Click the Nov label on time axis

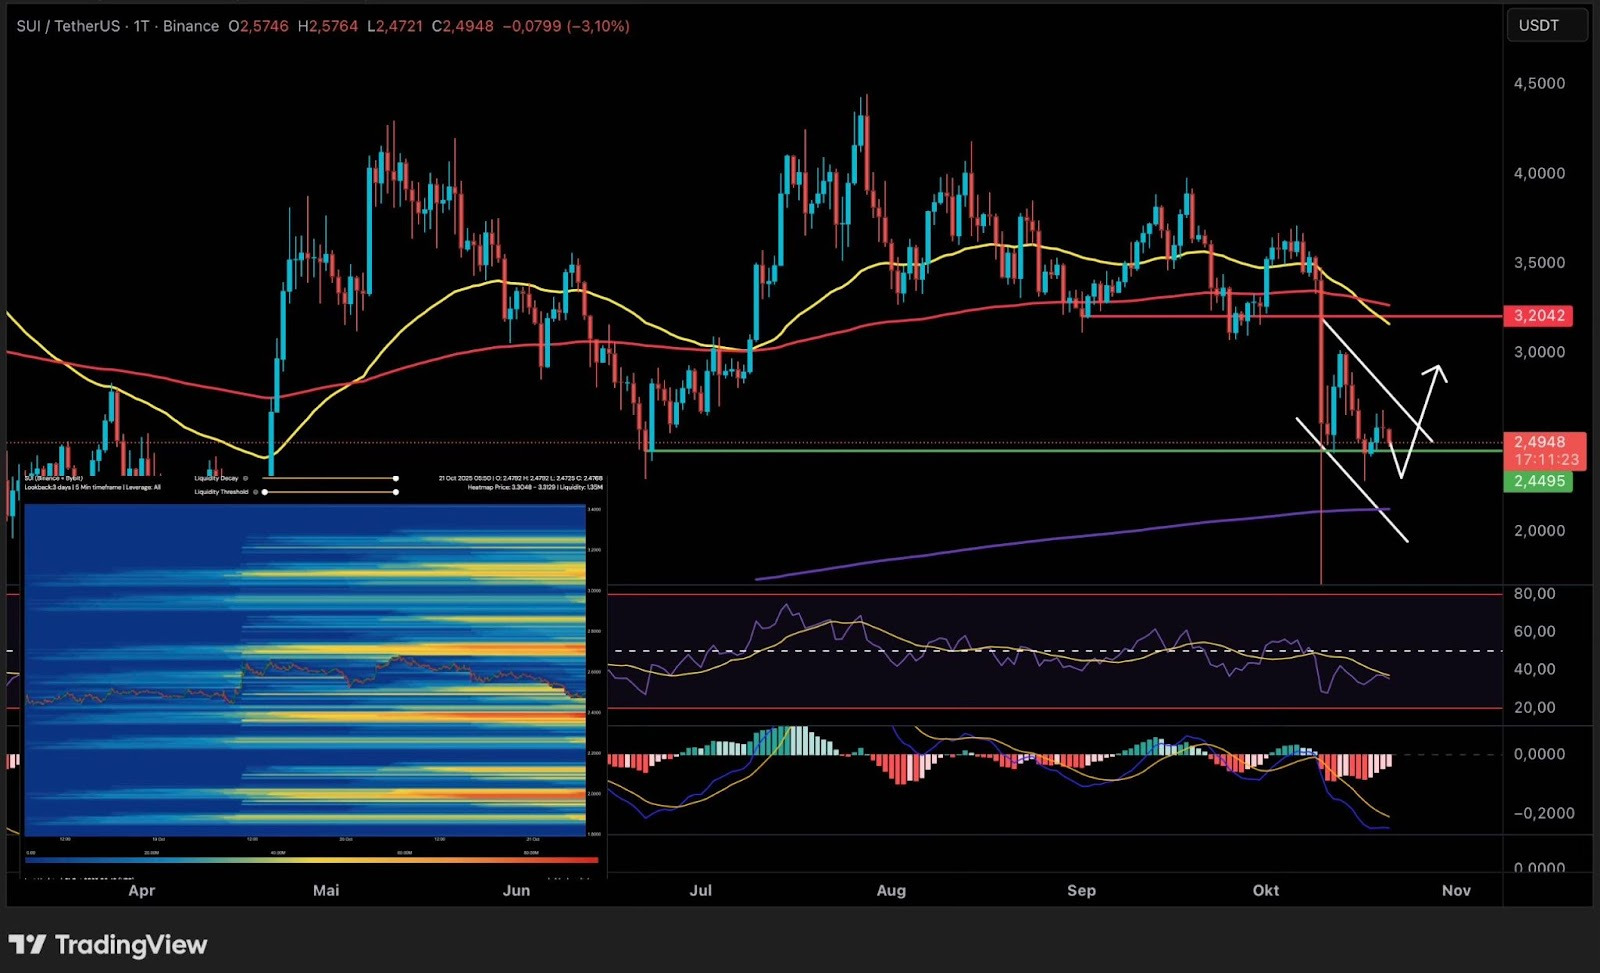[x=1456, y=890]
